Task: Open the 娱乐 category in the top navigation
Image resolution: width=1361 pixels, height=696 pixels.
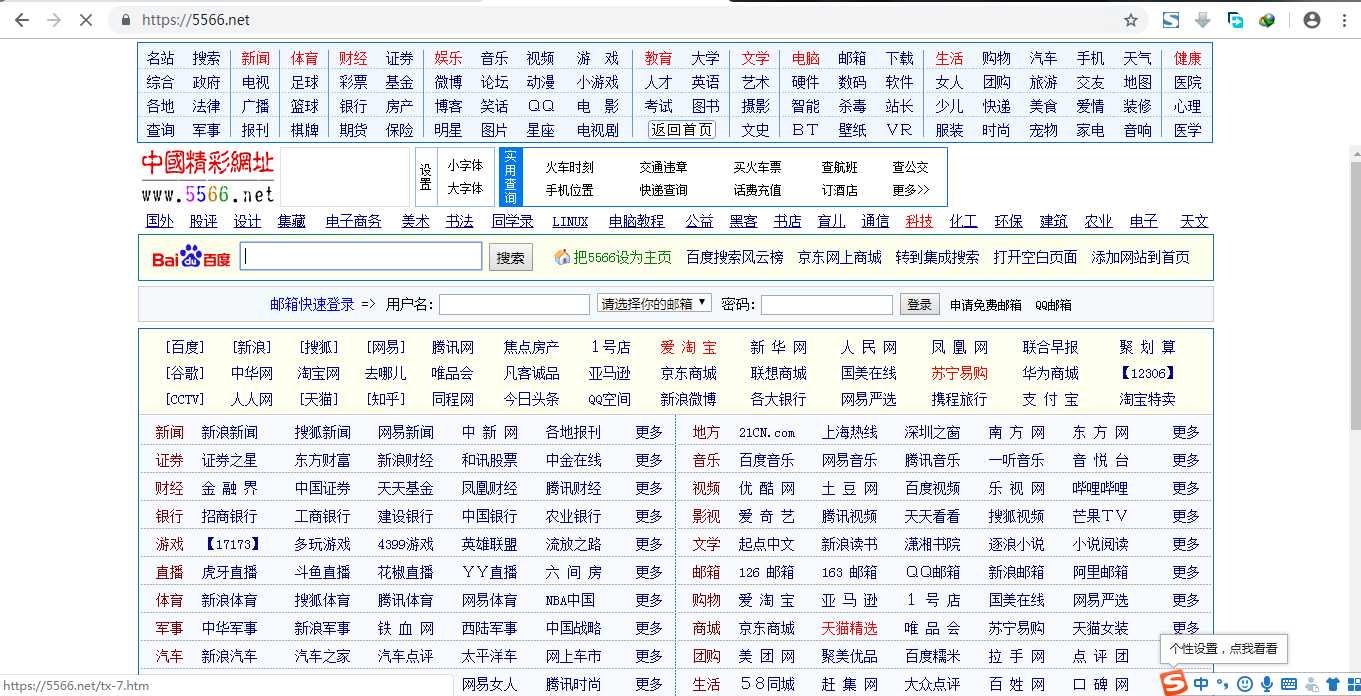Action: (x=448, y=58)
